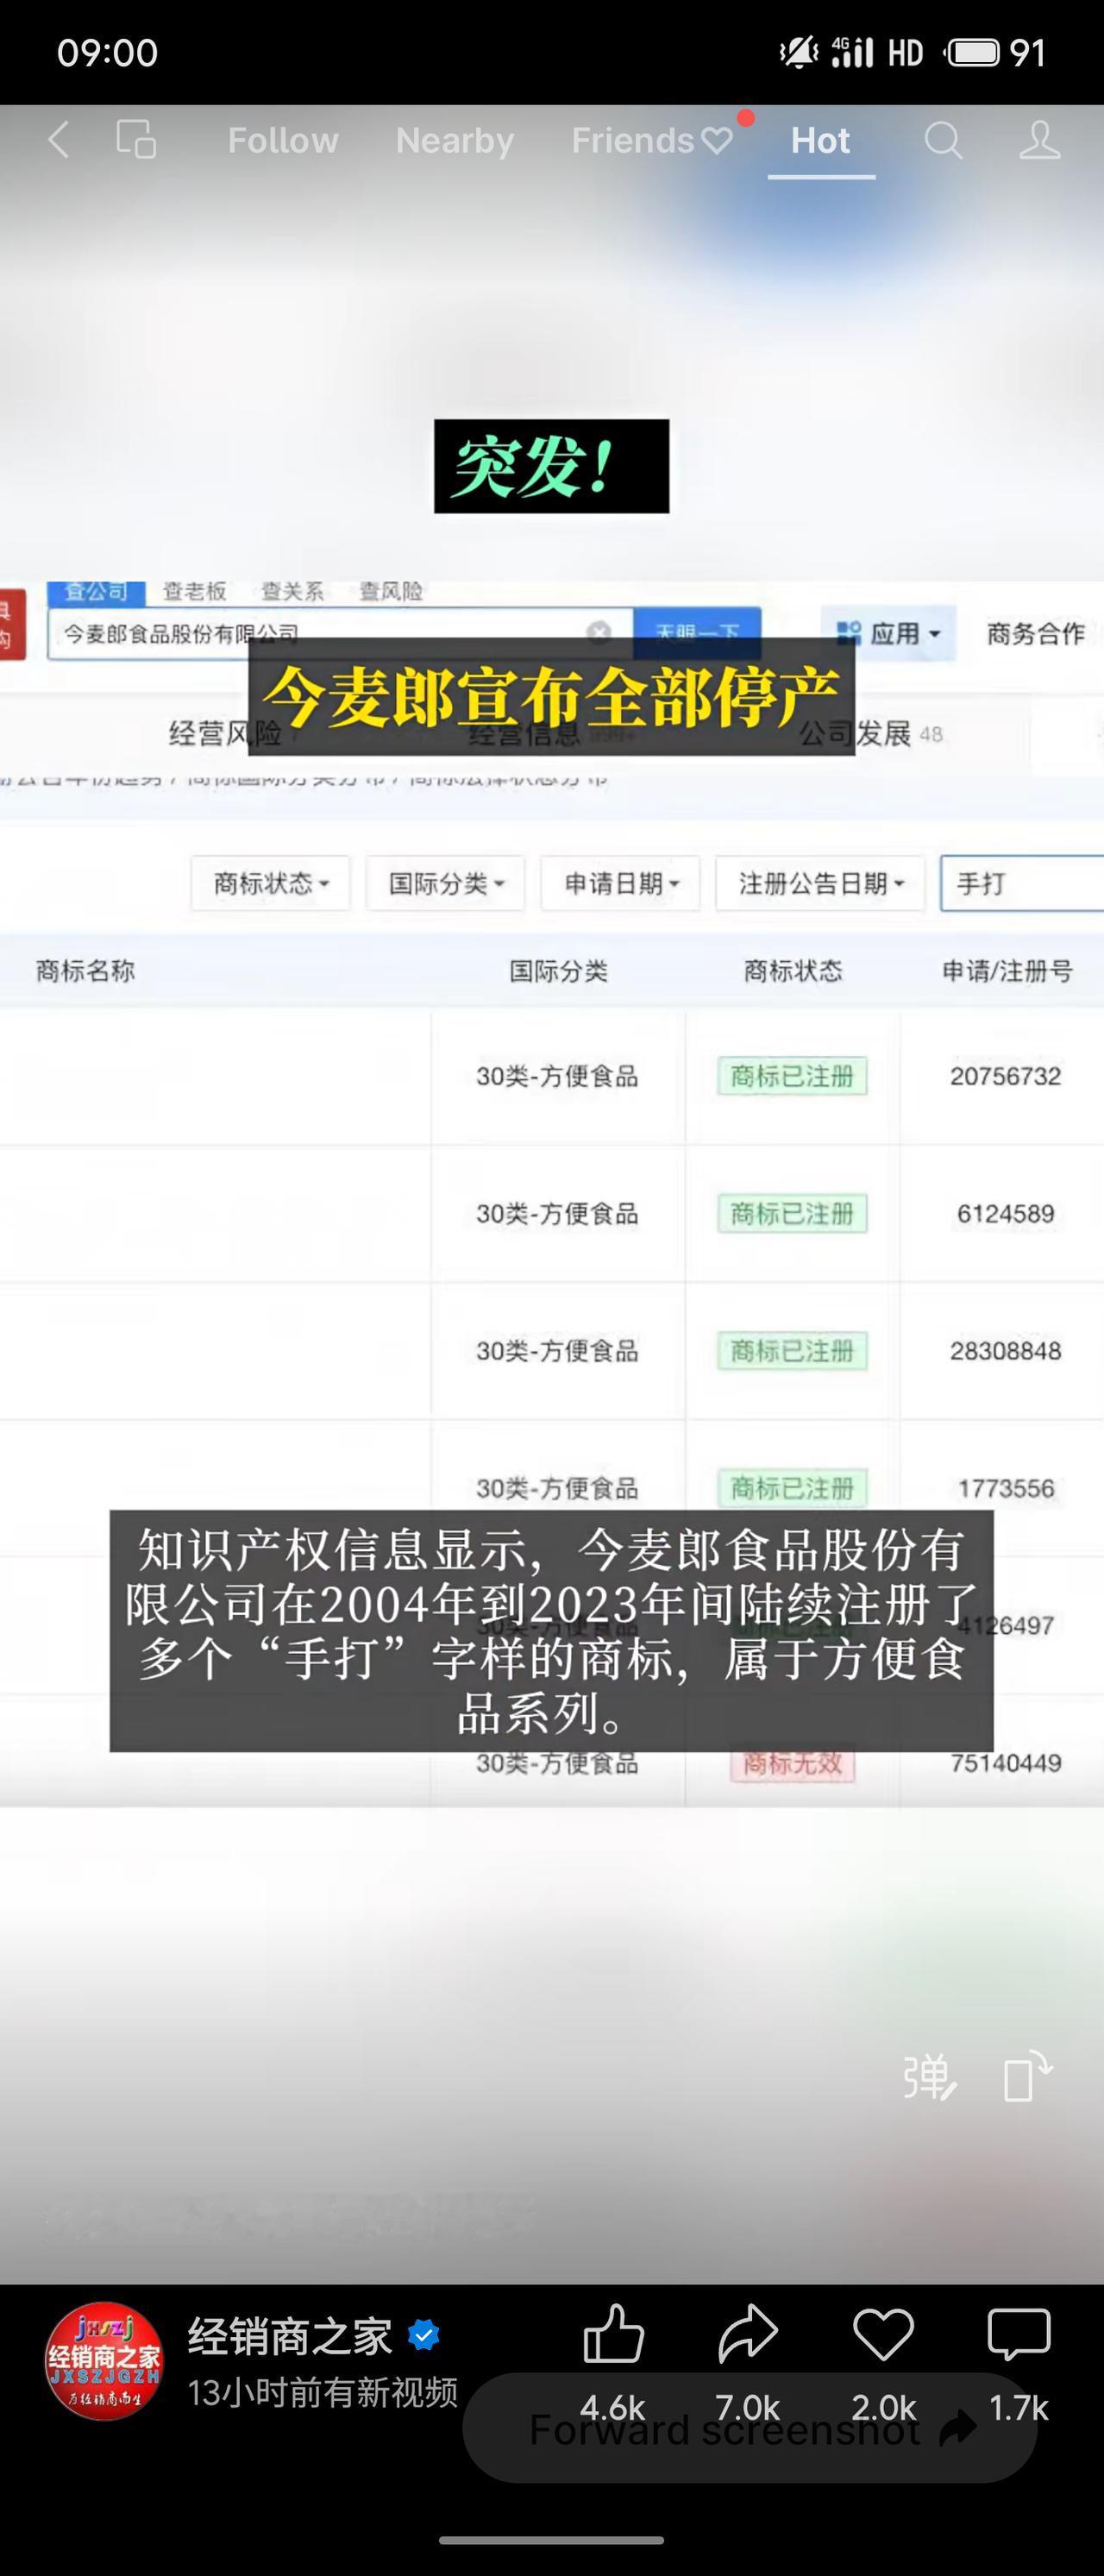Open the profile person icon
This screenshot has height=2576, width=1104.
pyautogui.click(x=1039, y=140)
